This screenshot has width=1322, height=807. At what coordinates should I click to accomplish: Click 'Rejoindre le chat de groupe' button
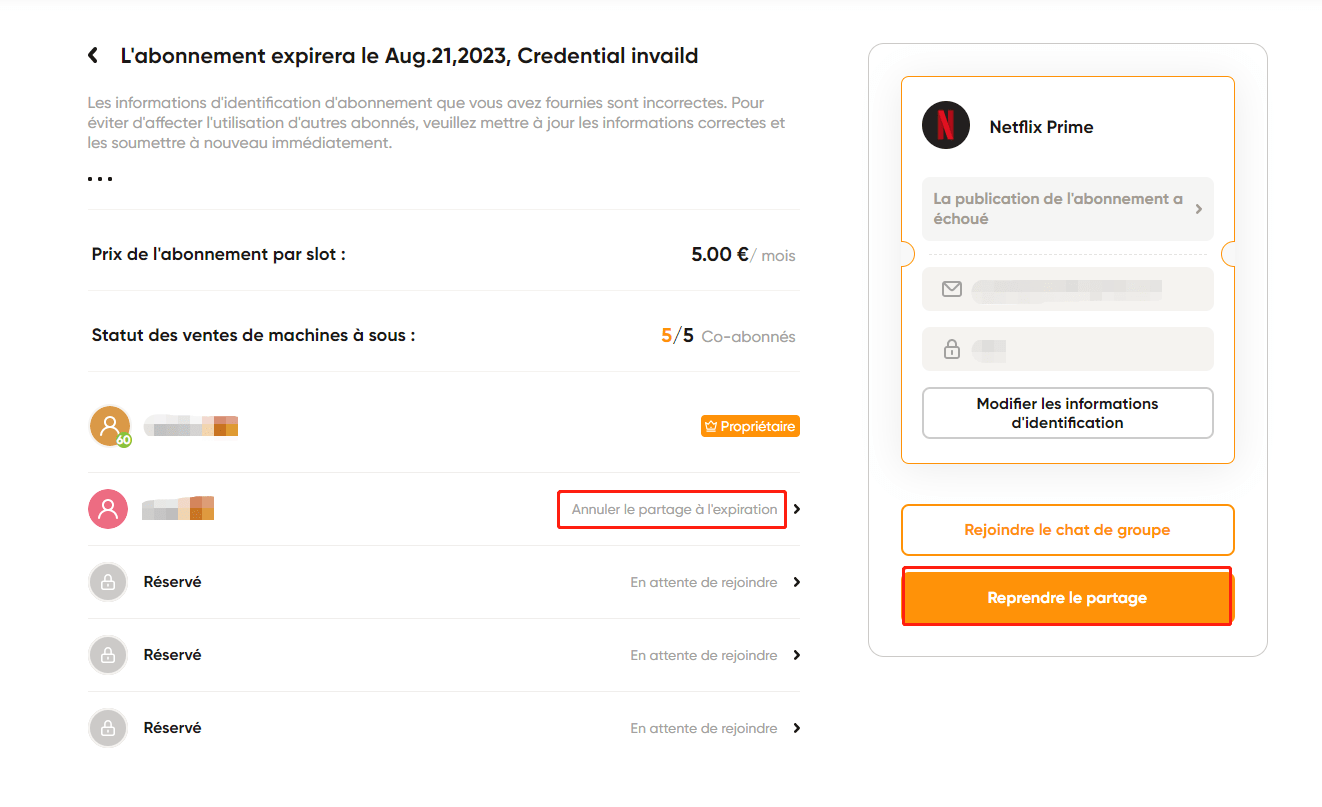[x=1067, y=530]
